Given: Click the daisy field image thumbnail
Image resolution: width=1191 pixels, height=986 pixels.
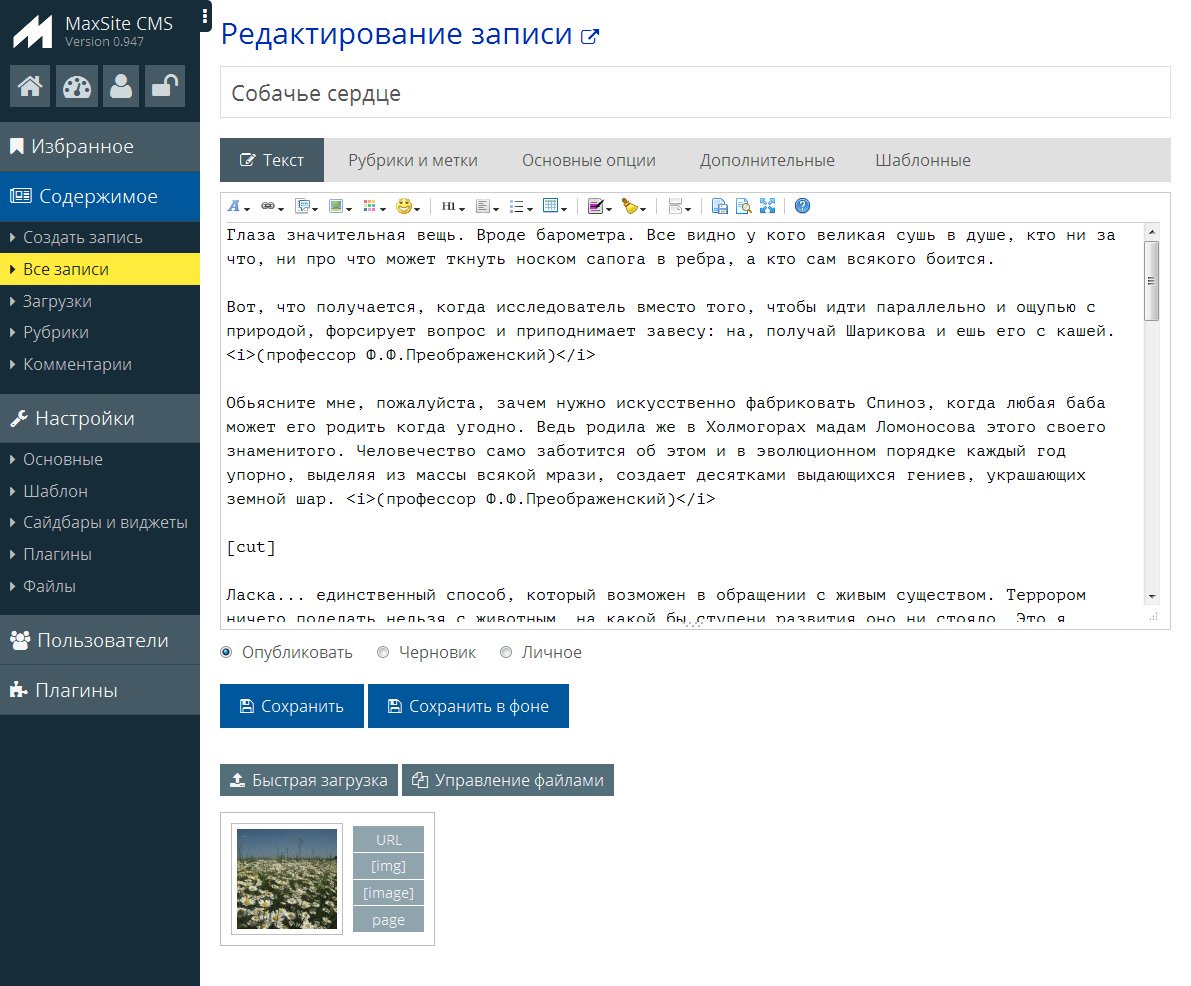Looking at the screenshot, I should click(286, 879).
